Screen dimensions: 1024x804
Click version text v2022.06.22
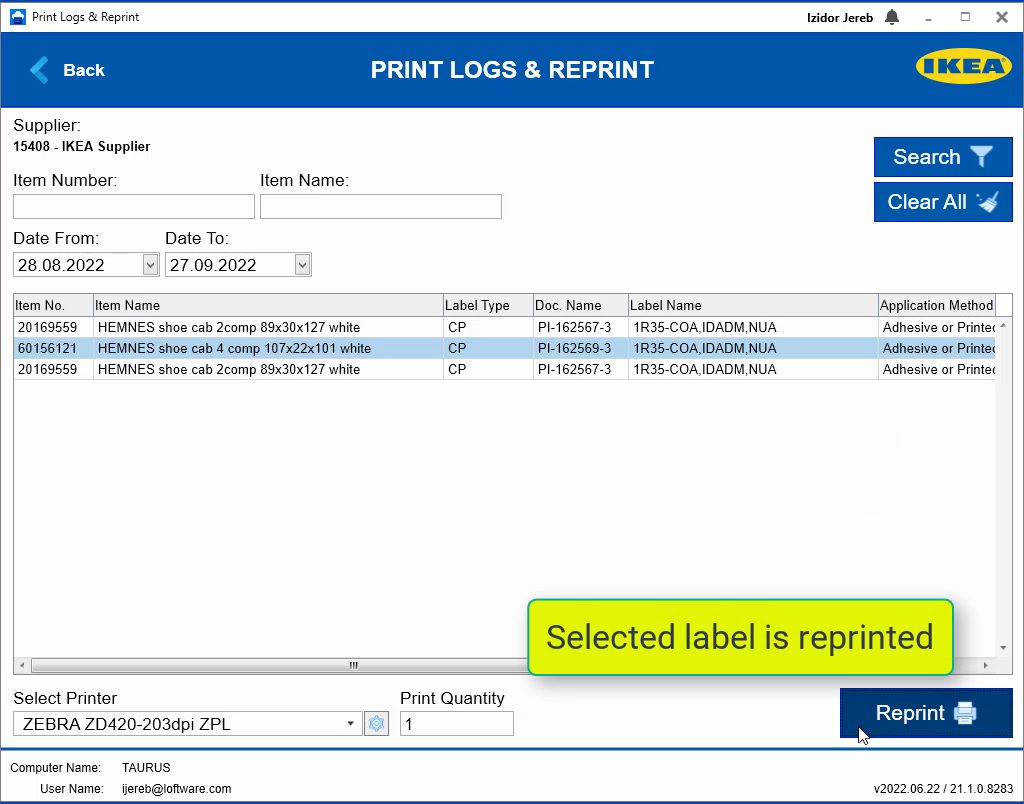[x=943, y=789]
